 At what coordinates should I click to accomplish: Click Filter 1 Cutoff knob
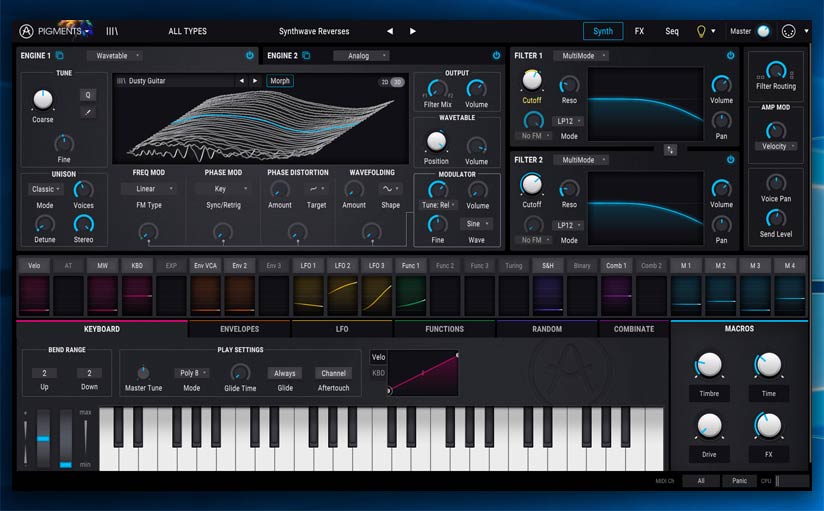pyautogui.click(x=532, y=80)
